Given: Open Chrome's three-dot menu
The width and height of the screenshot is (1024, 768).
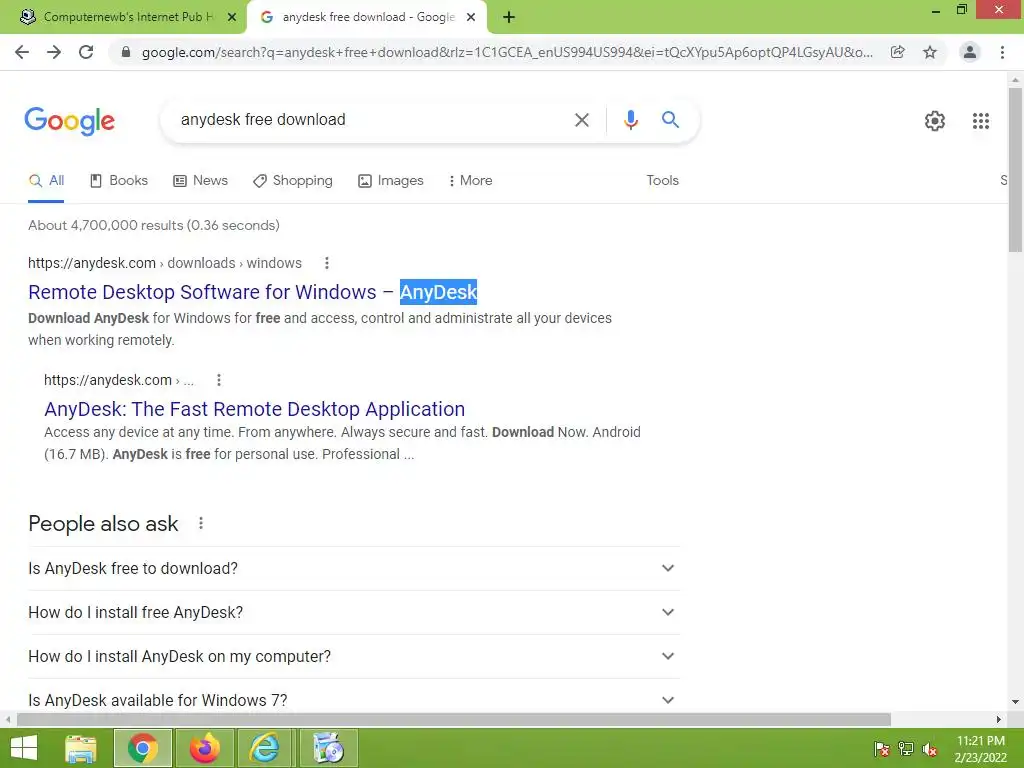Looking at the screenshot, I should [x=1002, y=52].
